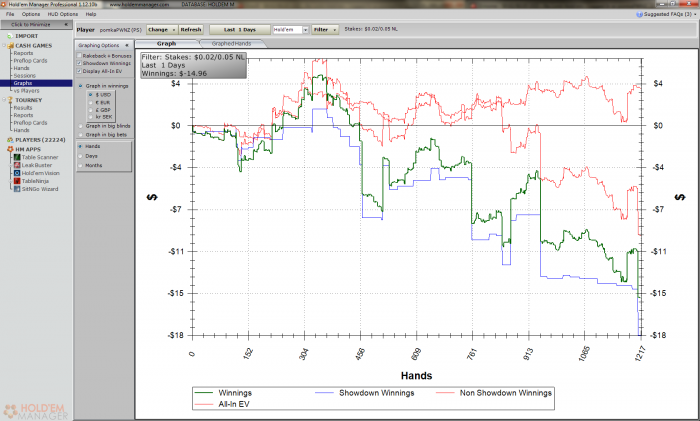The height and width of the screenshot is (421, 700).
Task: Click the Import icon in the sidebar
Action: 10,36
